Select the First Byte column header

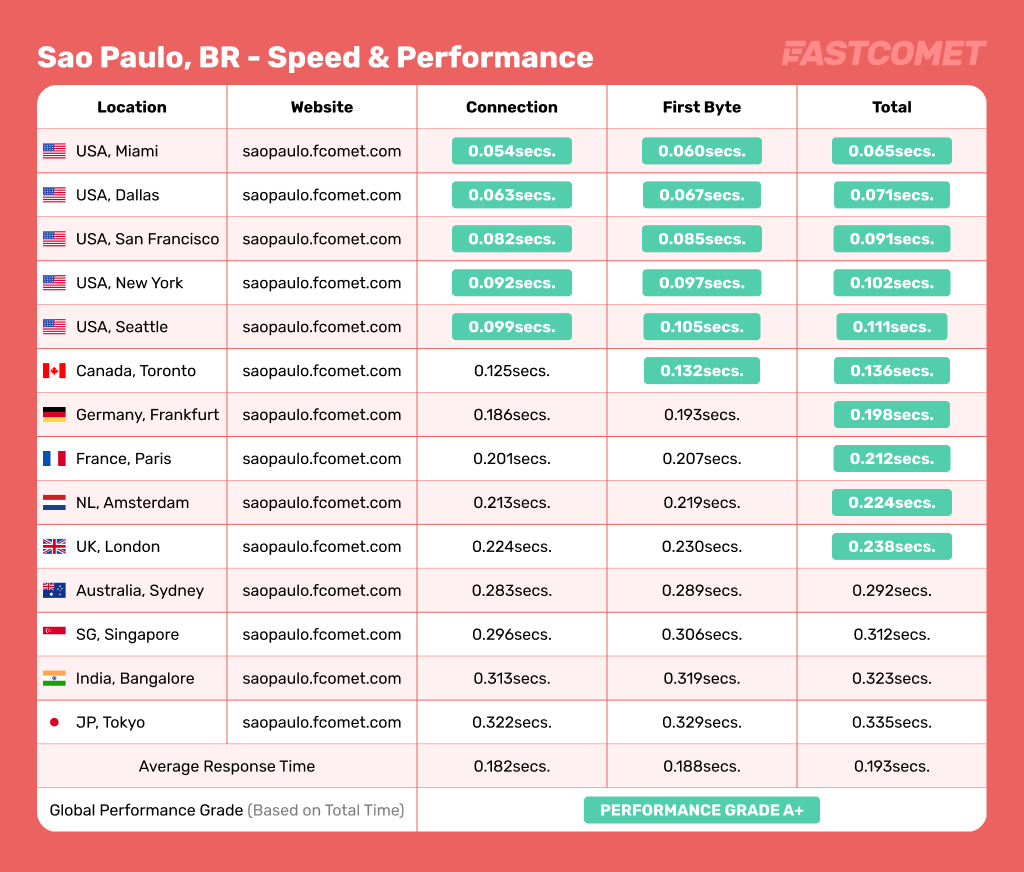tap(702, 107)
